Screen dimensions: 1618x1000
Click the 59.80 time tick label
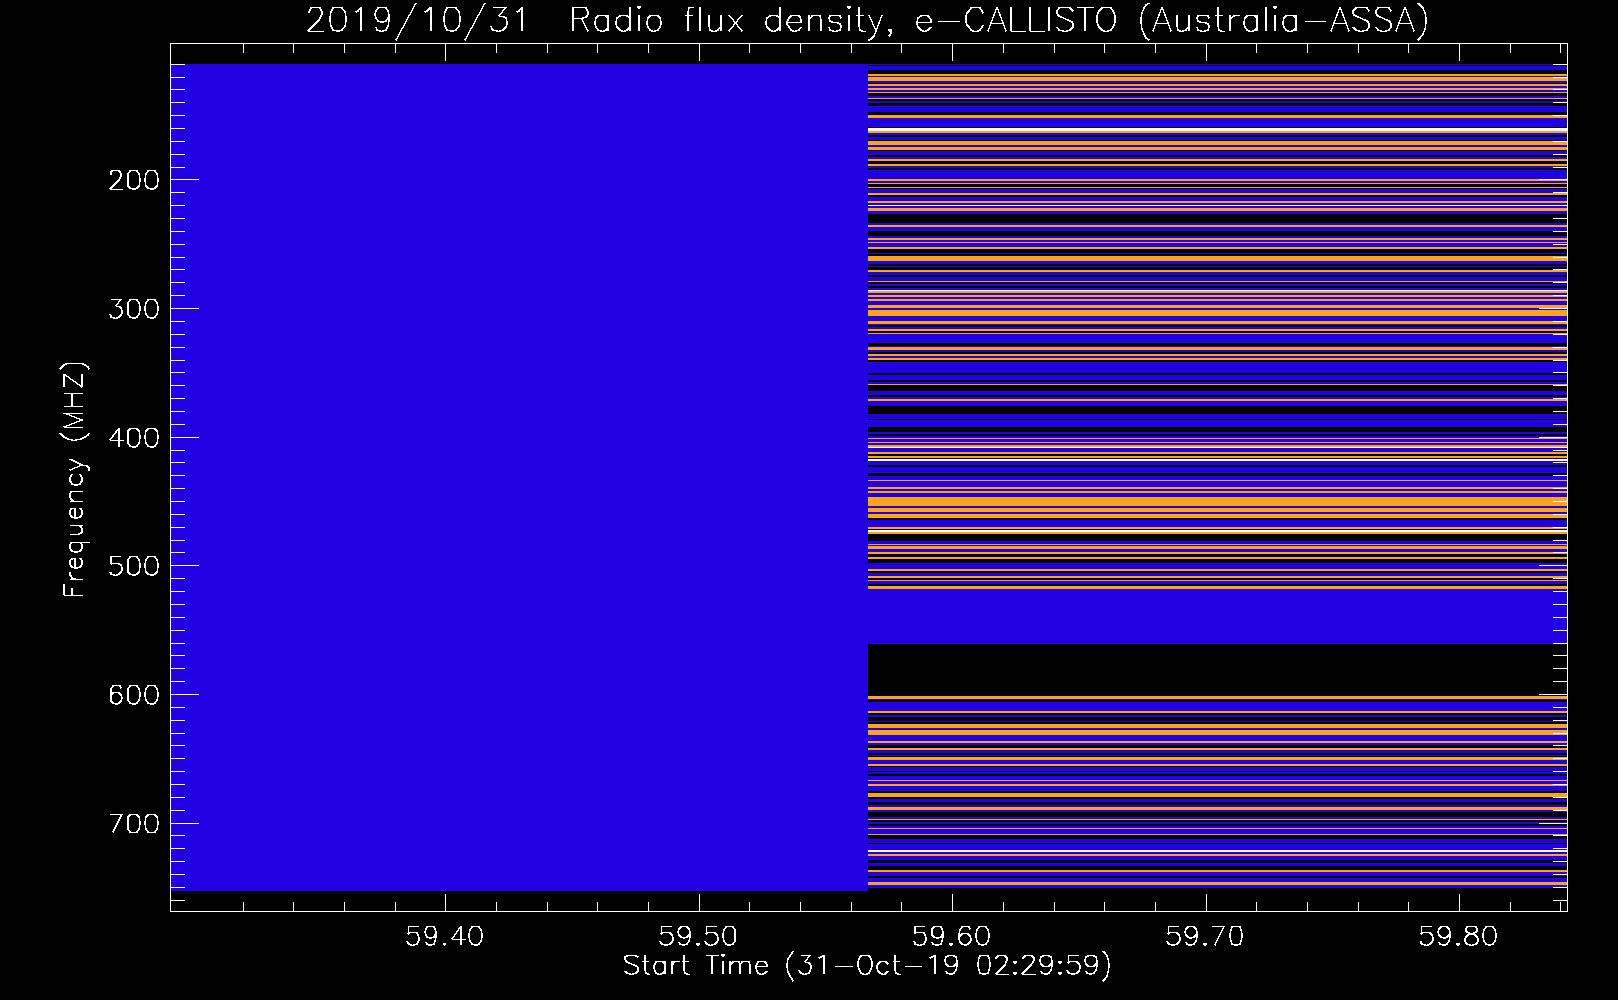pyautogui.click(x=1460, y=937)
